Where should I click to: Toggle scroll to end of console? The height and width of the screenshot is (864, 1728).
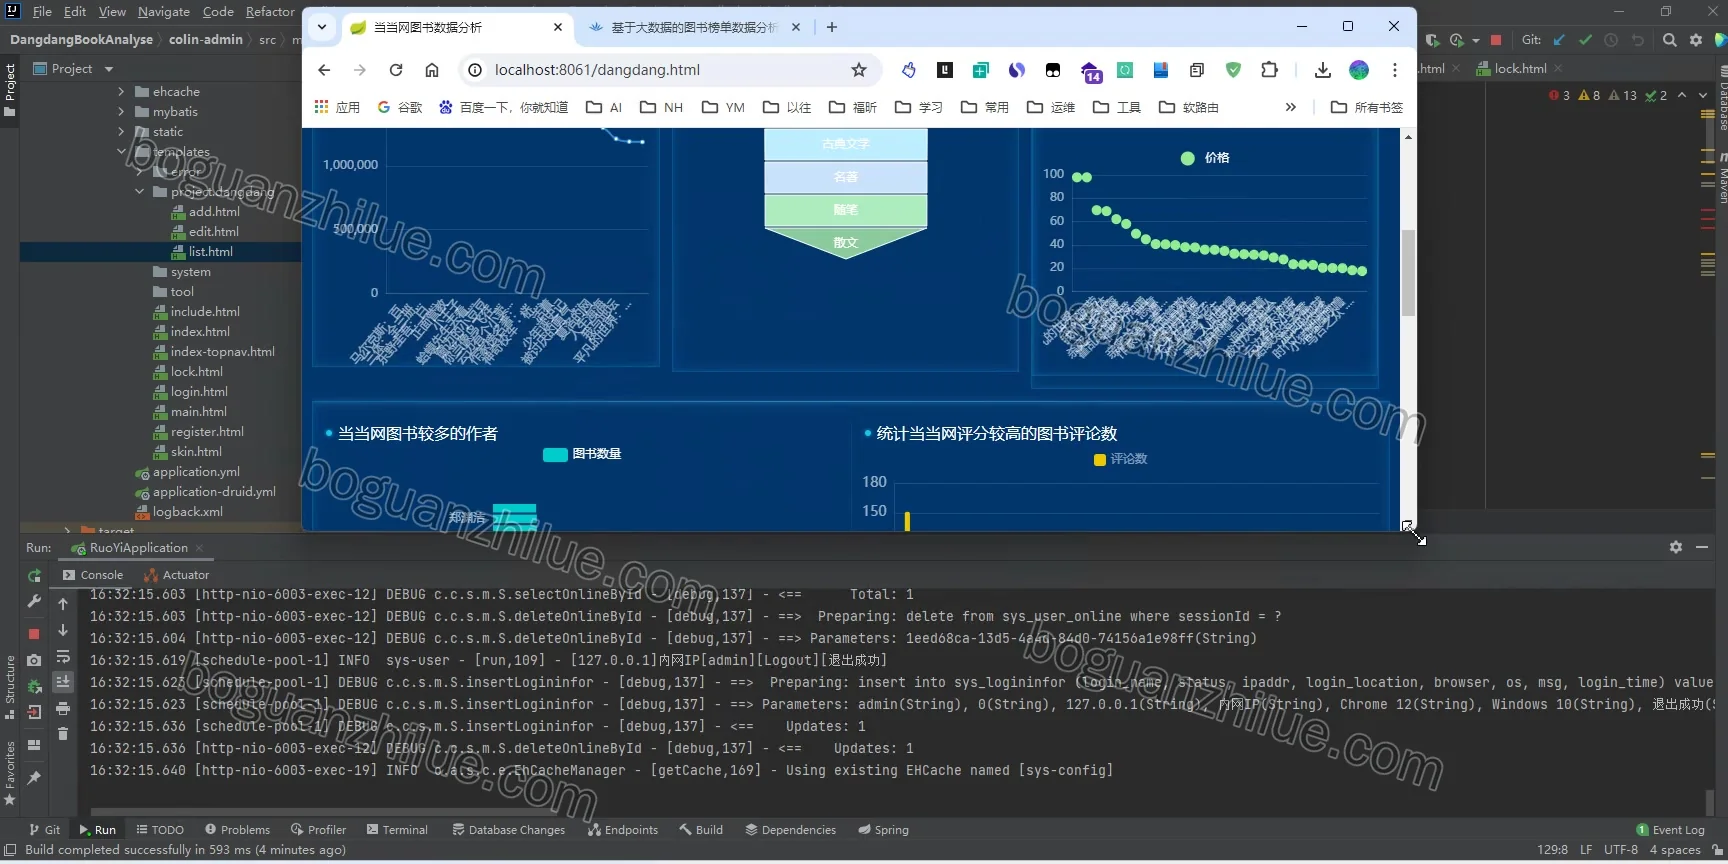63,682
